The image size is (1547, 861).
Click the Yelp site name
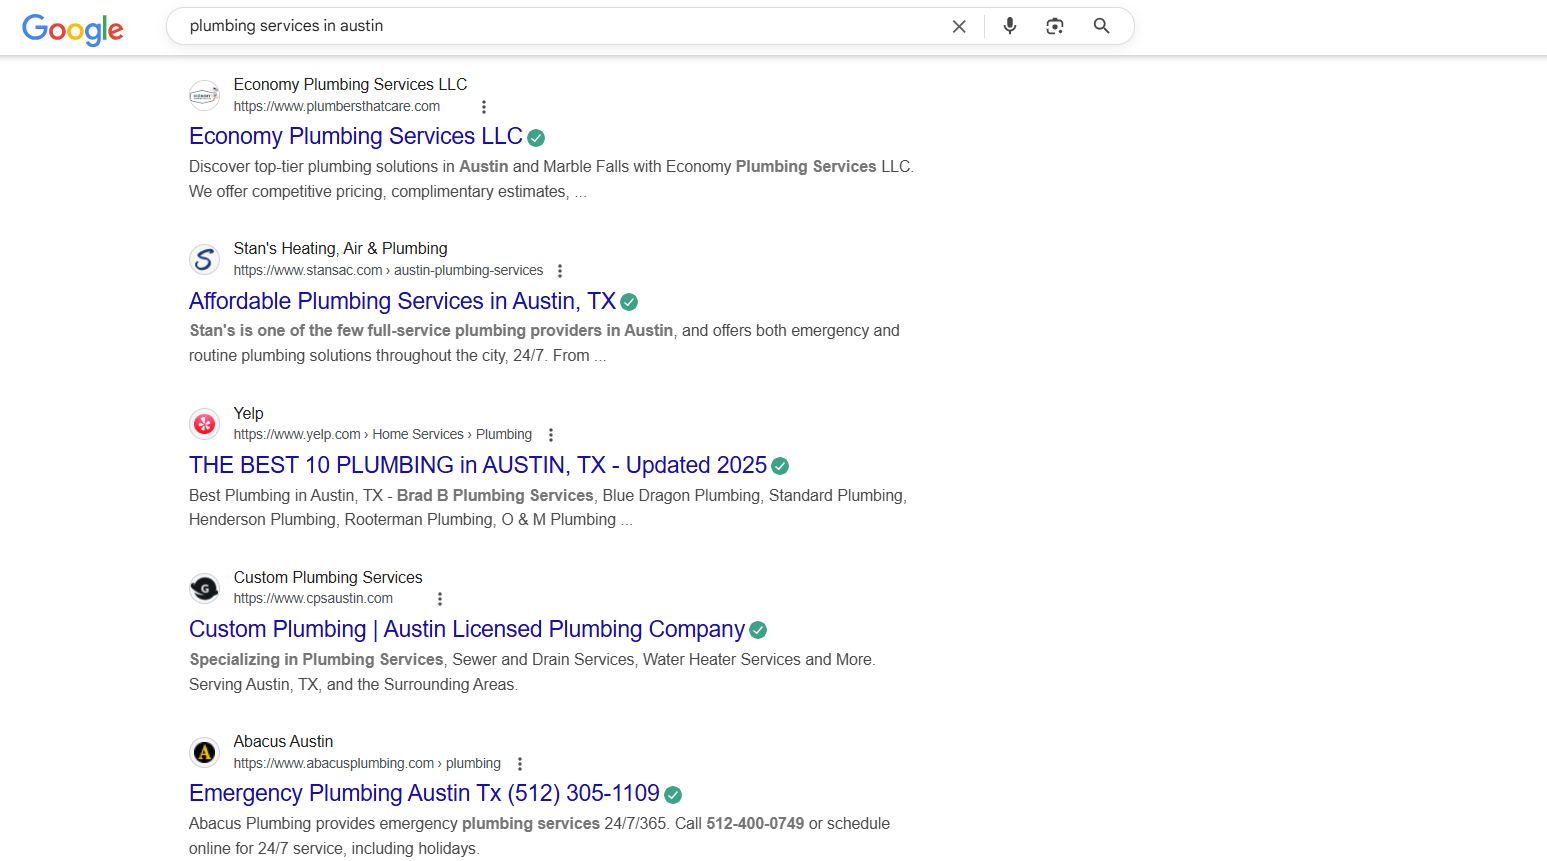pos(248,413)
